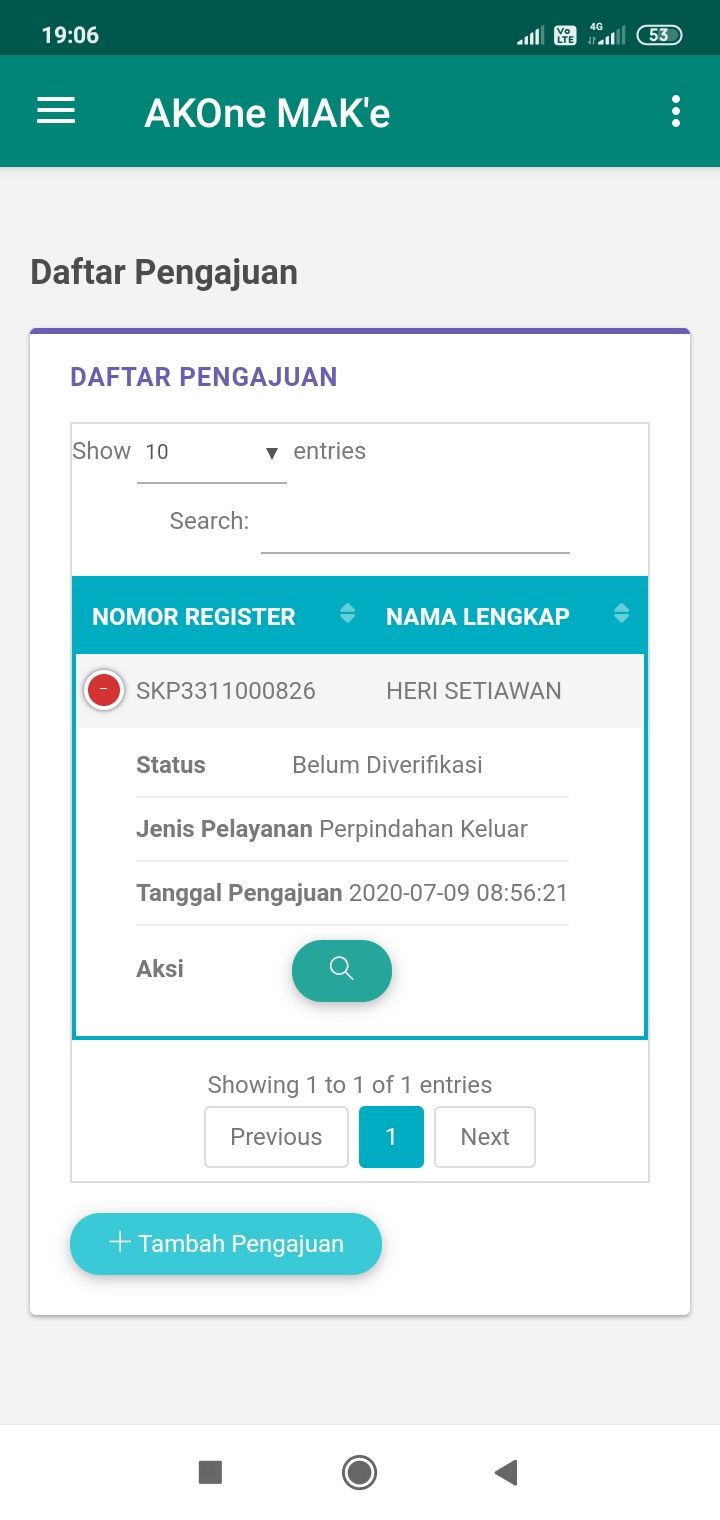Tap the Android back navigation icon
720x1520 pixels.
pos(506,1472)
